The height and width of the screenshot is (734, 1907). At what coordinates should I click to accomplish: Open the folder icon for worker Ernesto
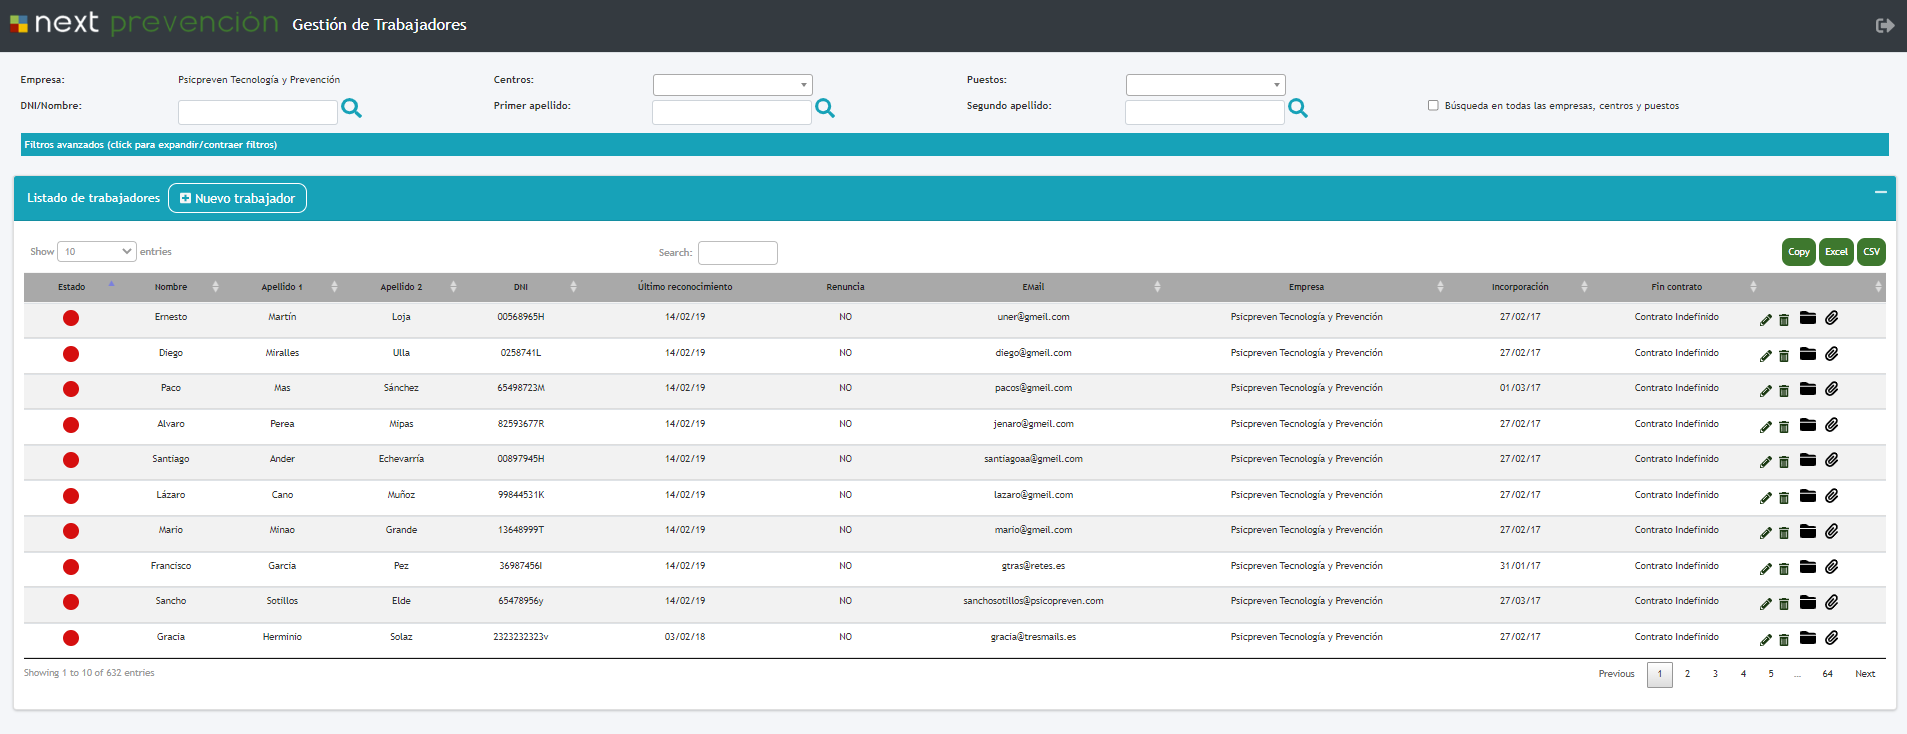(x=1808, y=318)
